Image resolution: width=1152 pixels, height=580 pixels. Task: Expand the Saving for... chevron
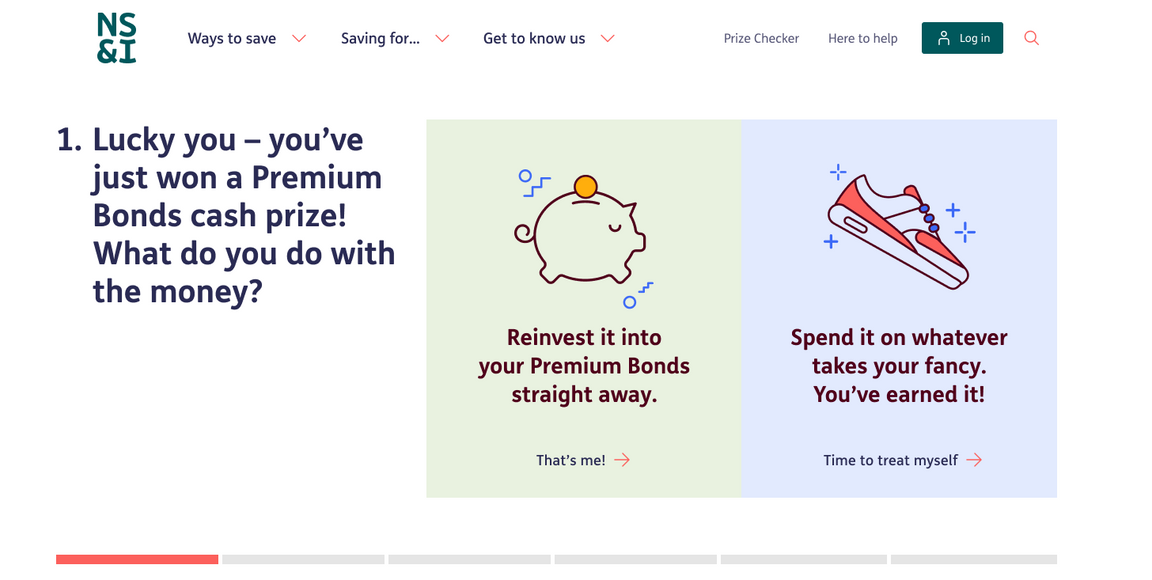click(x=442, y=39)
